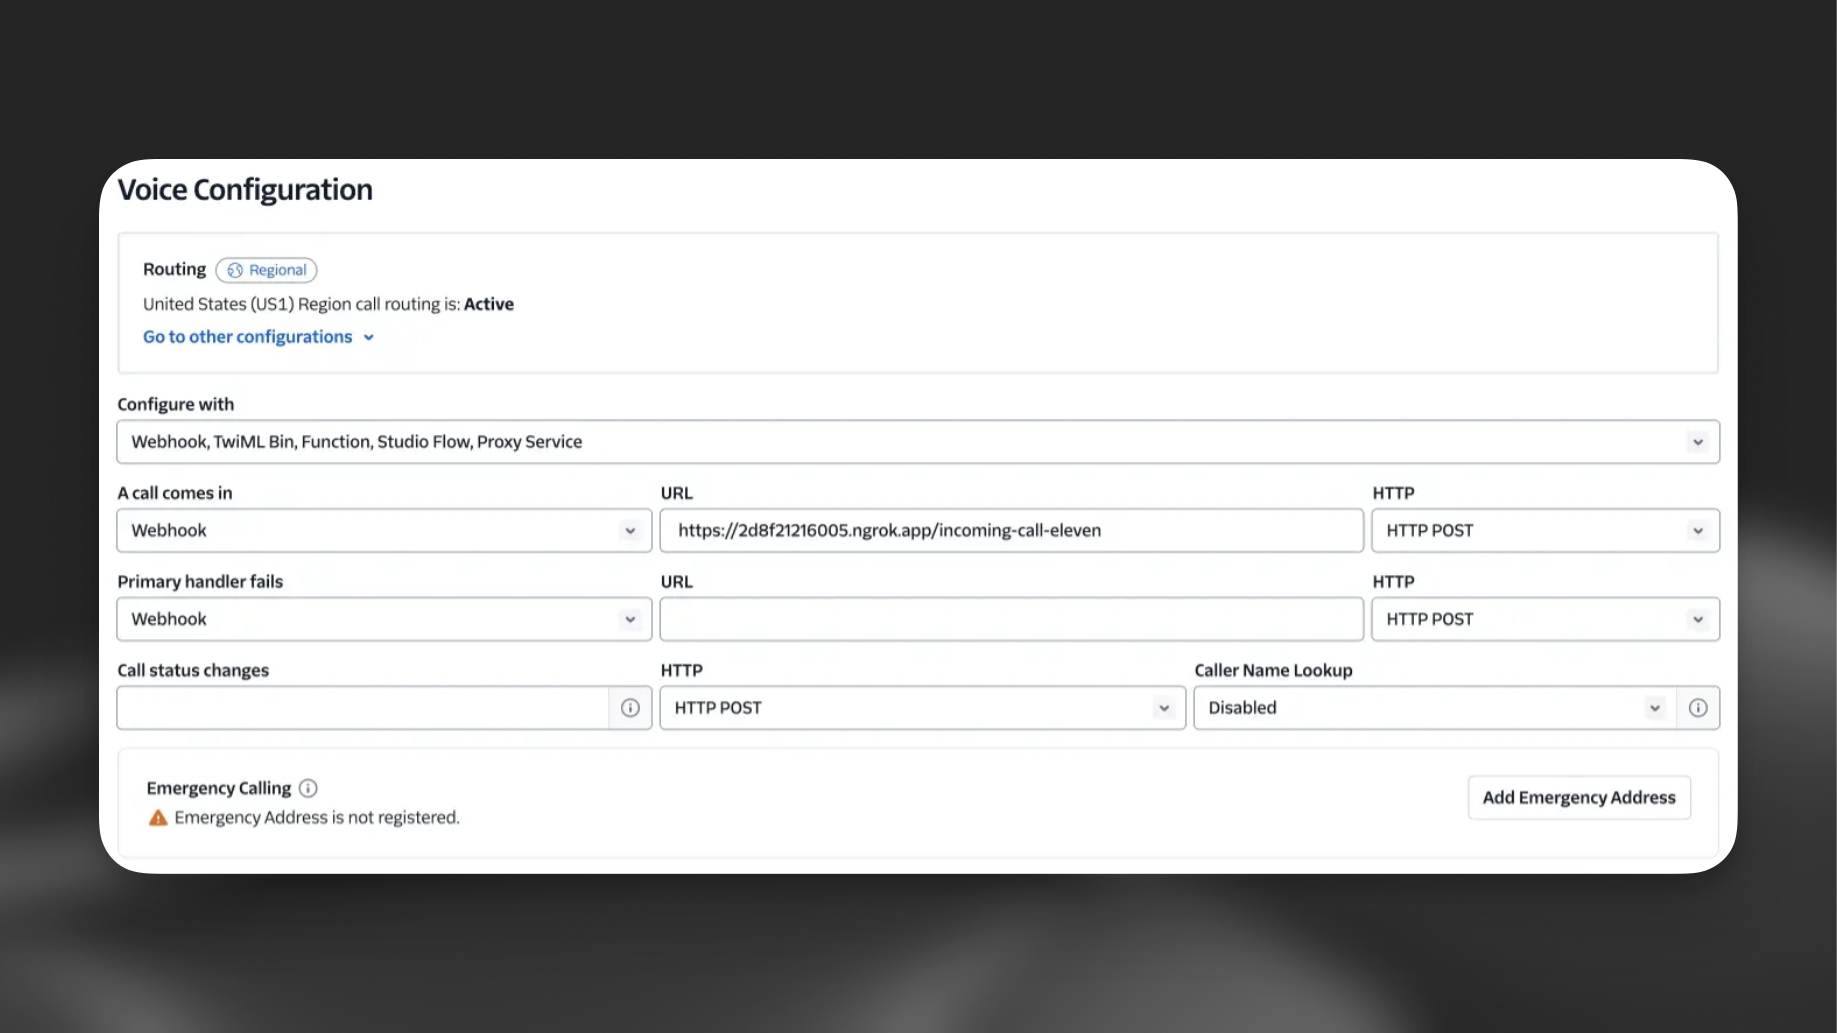Click the Emergency Calling info icon
Screen dimensions: 1837x1033
(x=308, y=788)
